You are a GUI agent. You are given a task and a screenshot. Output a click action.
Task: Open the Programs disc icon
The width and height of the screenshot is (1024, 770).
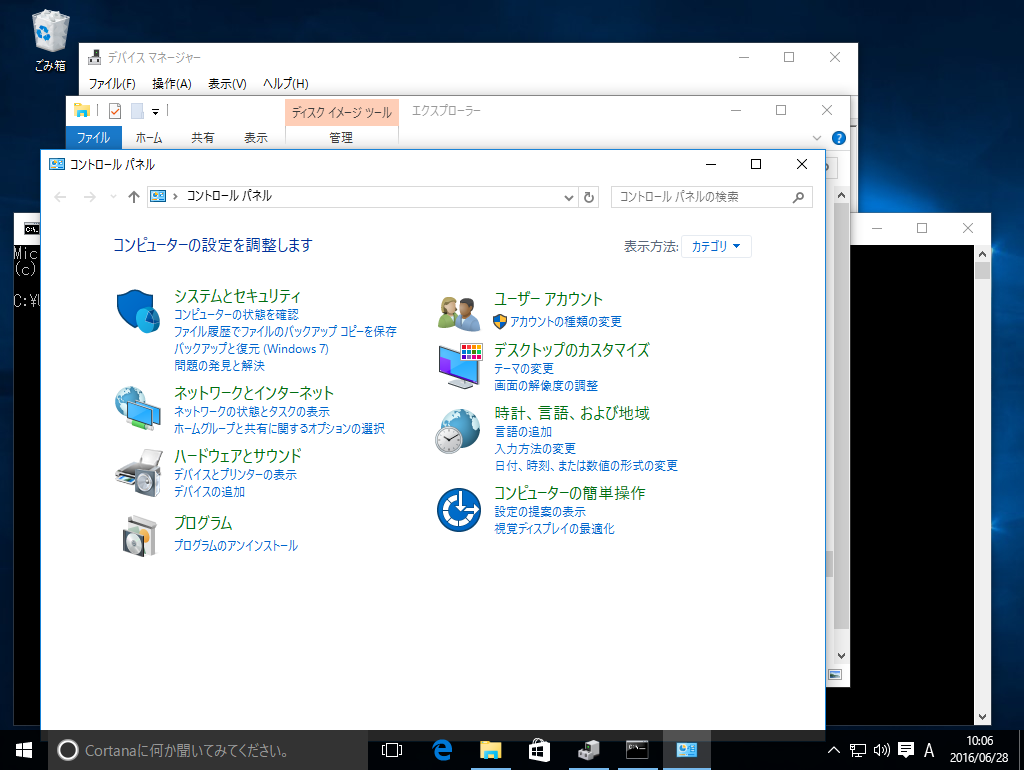click(140, 536)
